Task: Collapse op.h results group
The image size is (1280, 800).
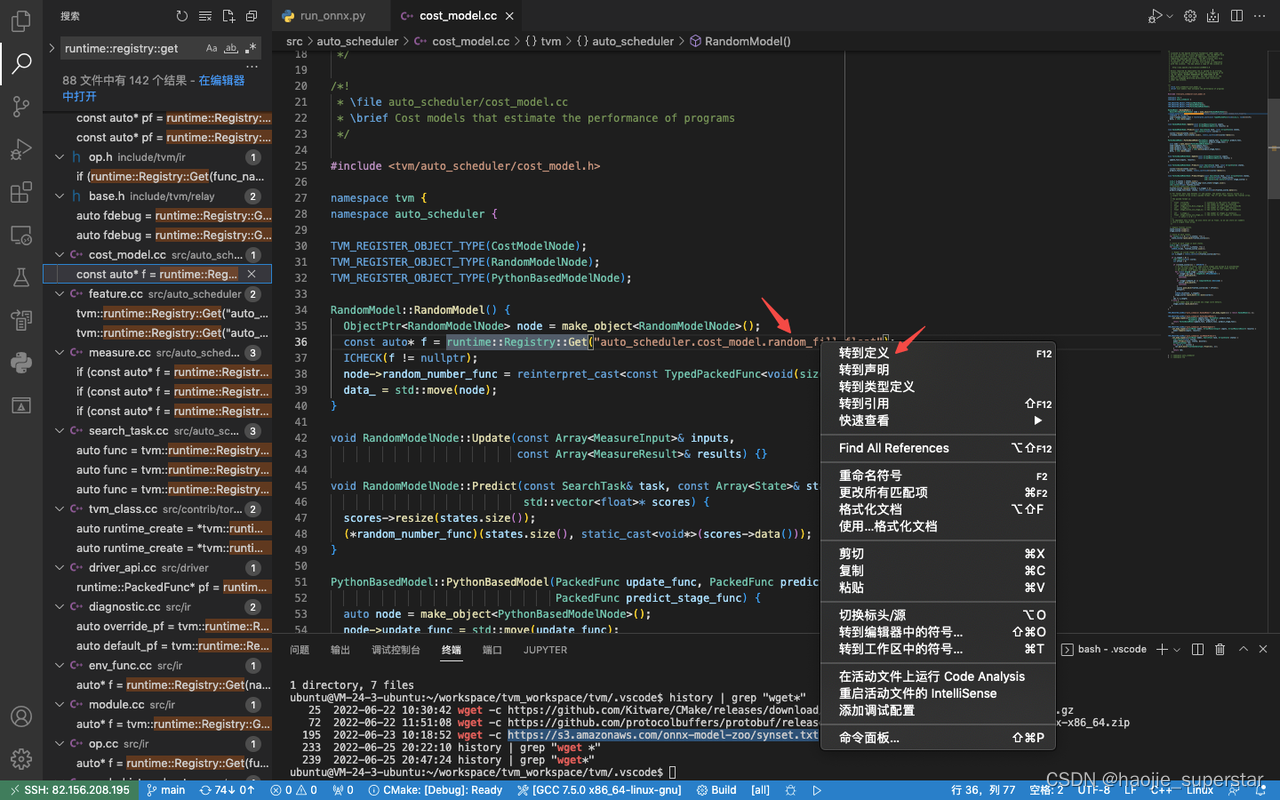Action: (x=60, y=157)
